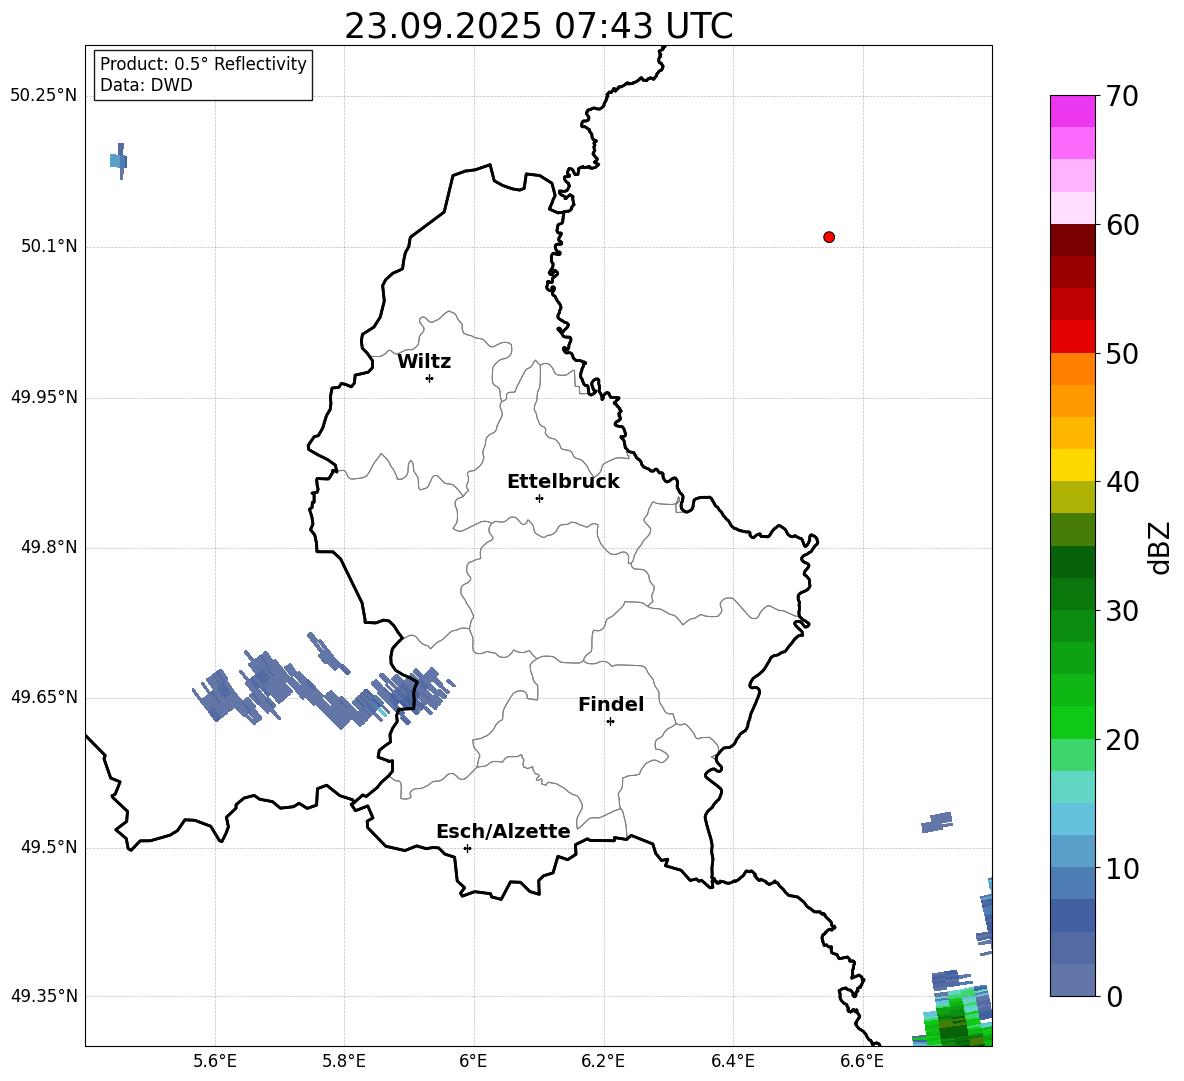Click the 50 label on the colorbar
Image resolution: width=1184 pixels, height=1081 pixels.
(x=1121, y=354)
